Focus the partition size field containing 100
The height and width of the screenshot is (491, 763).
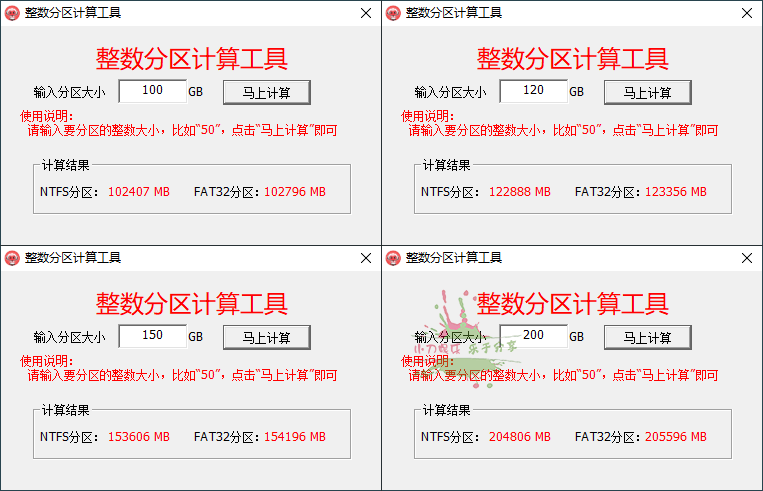point(152,91)
